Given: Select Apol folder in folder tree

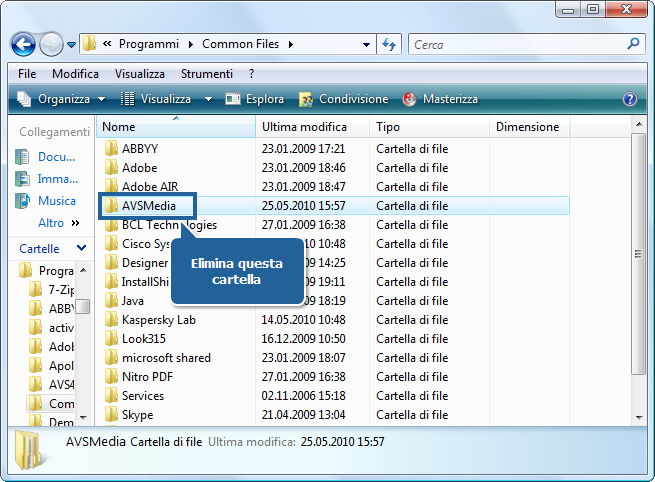Looking at the screenshot, I should [52, 366].
